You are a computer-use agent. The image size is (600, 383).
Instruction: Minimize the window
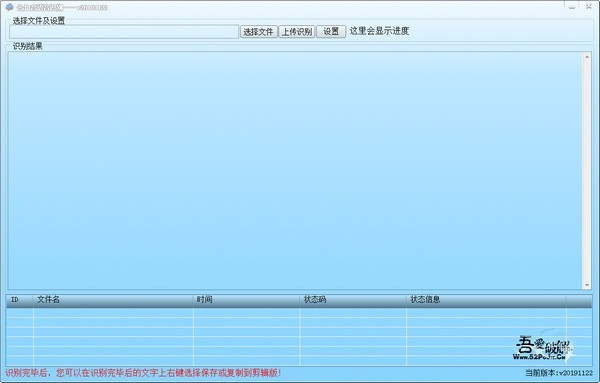(x=572, y=7)
